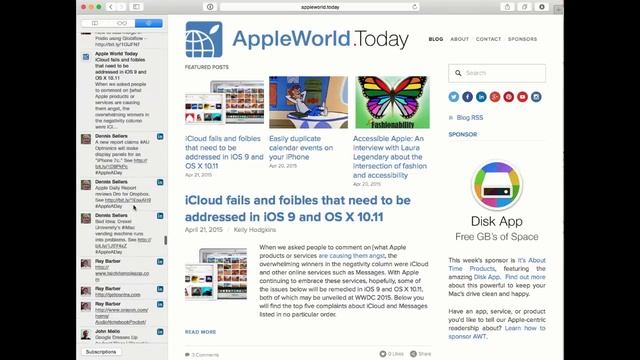The image size is (640, 360).
Task: Open 'Find out more' sponsor link
Action: pos(525,277)
